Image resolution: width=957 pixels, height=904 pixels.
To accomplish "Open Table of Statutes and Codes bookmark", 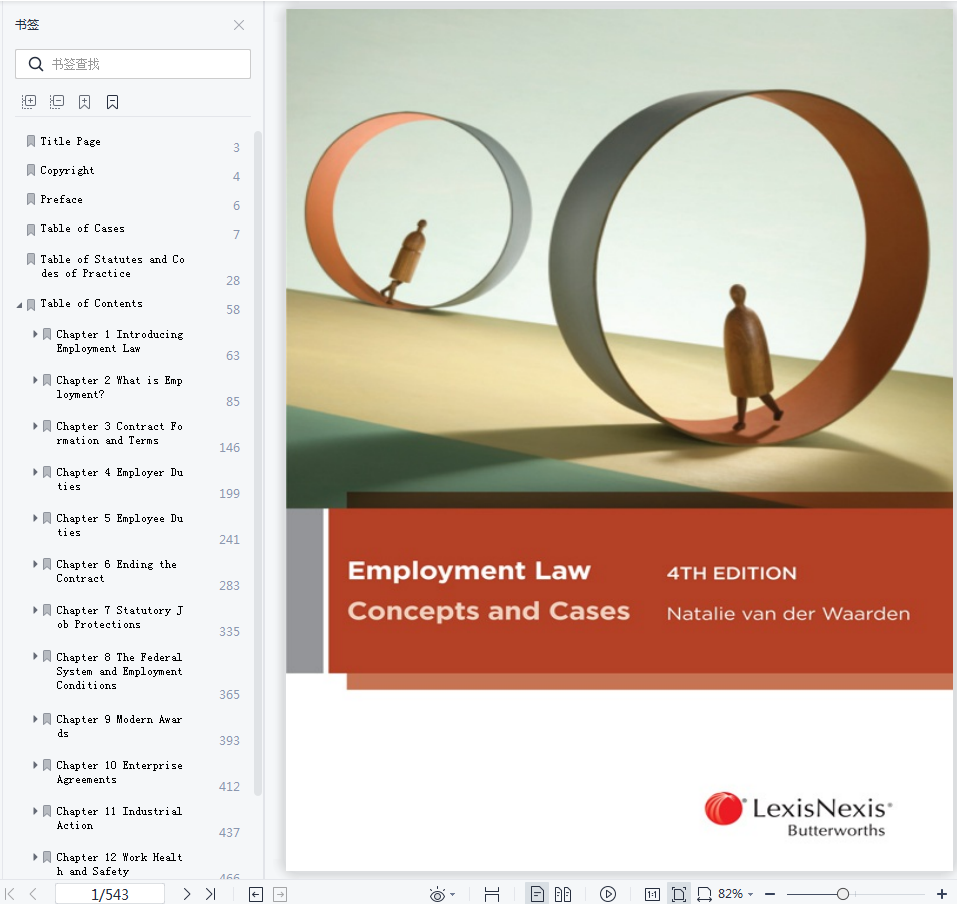I will [112, 266].
